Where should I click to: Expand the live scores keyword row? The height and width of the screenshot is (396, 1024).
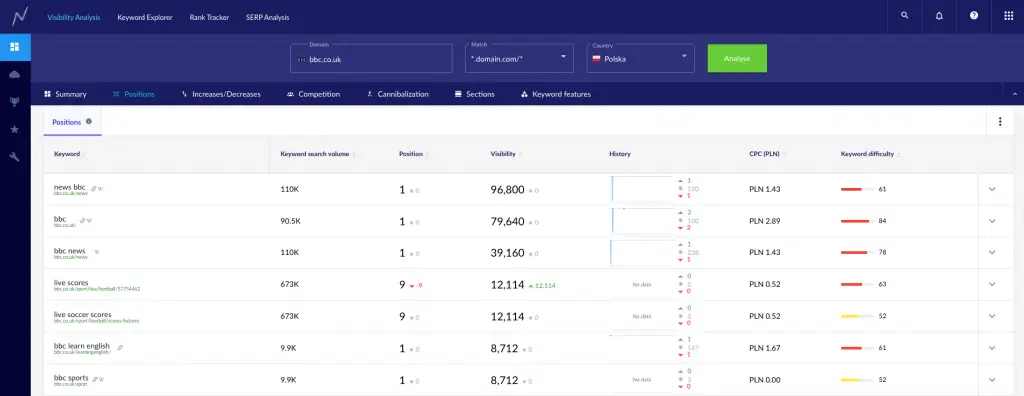992,284
